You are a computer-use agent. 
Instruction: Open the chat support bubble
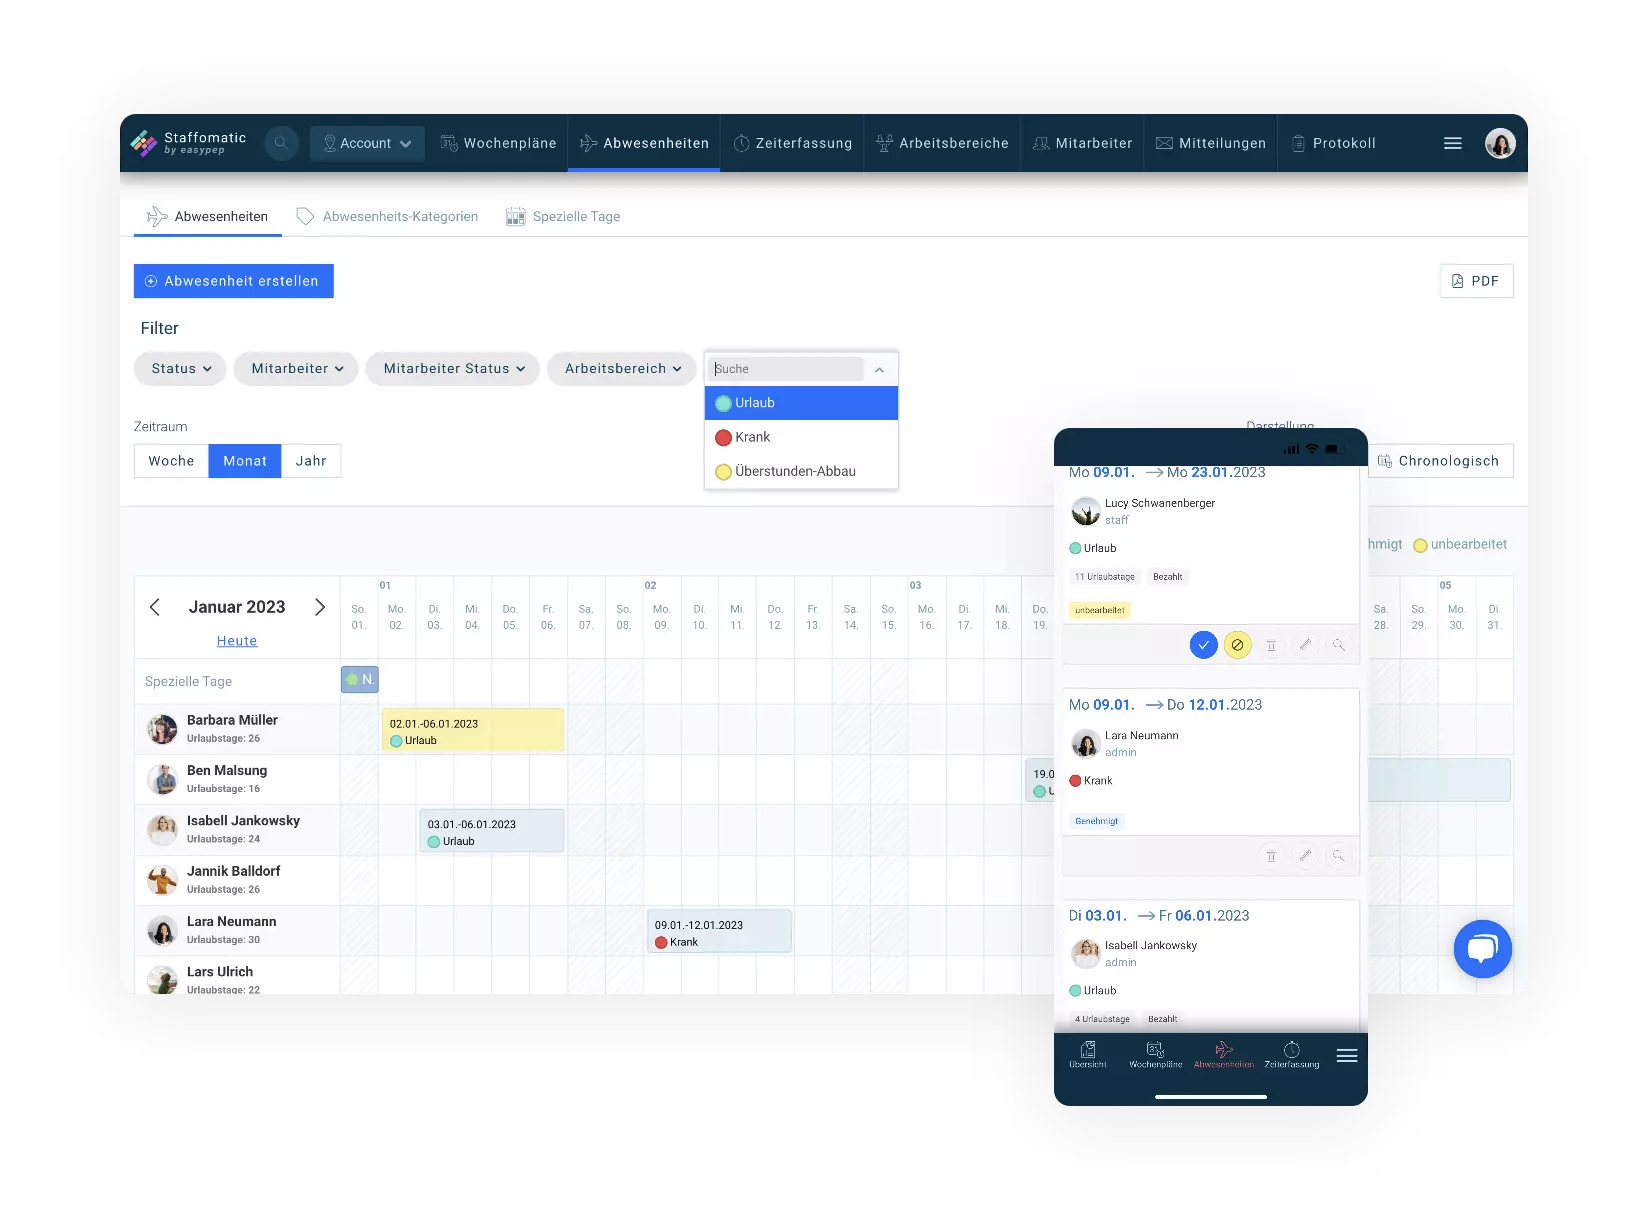tap(1482, 948)
